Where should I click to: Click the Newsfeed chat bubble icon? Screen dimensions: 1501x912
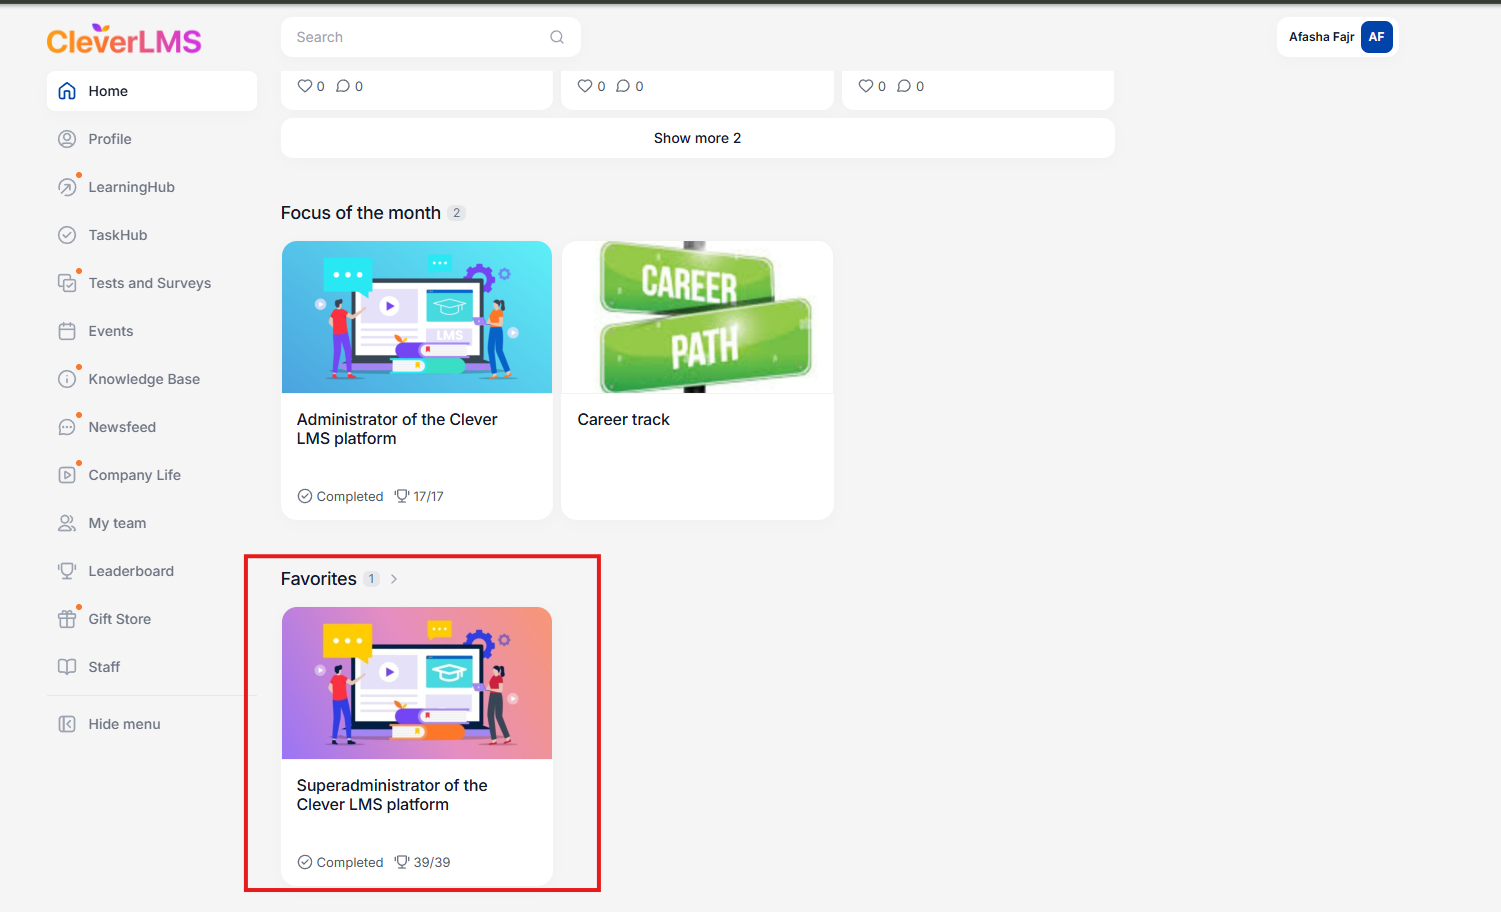click(x=67, y=427)
